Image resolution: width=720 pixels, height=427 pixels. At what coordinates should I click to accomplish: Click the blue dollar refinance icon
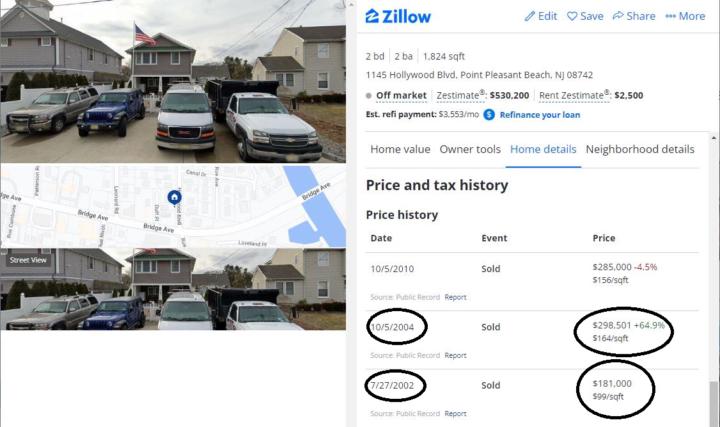click(x=489, y=115)
